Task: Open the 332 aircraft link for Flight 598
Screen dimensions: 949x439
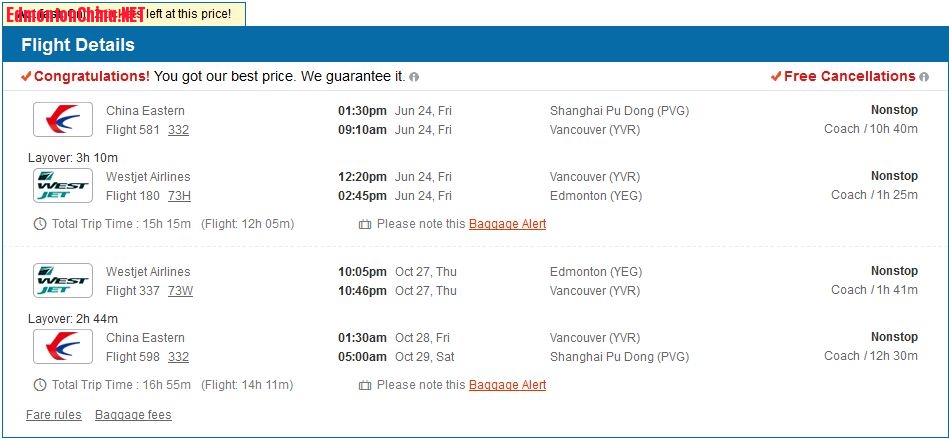Action: click(178, 356)
